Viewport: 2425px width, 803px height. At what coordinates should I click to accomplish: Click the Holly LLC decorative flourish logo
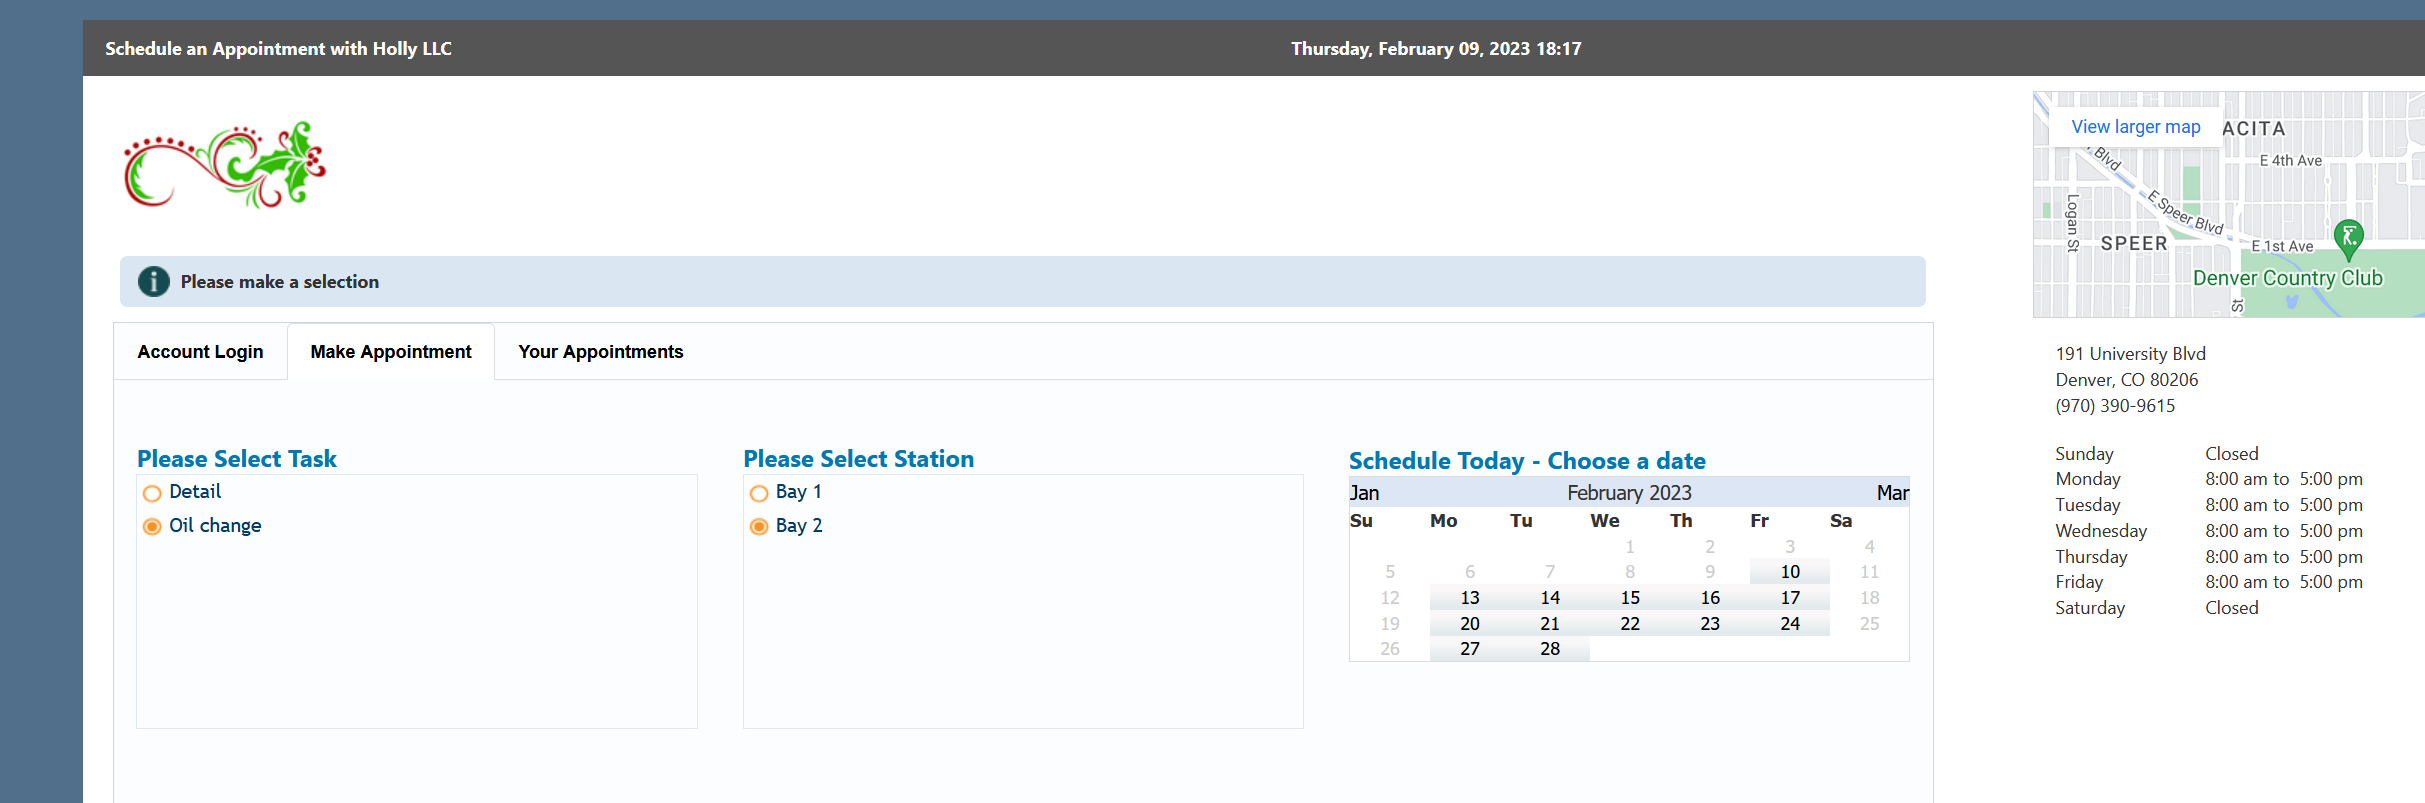[x=223, y=165]
